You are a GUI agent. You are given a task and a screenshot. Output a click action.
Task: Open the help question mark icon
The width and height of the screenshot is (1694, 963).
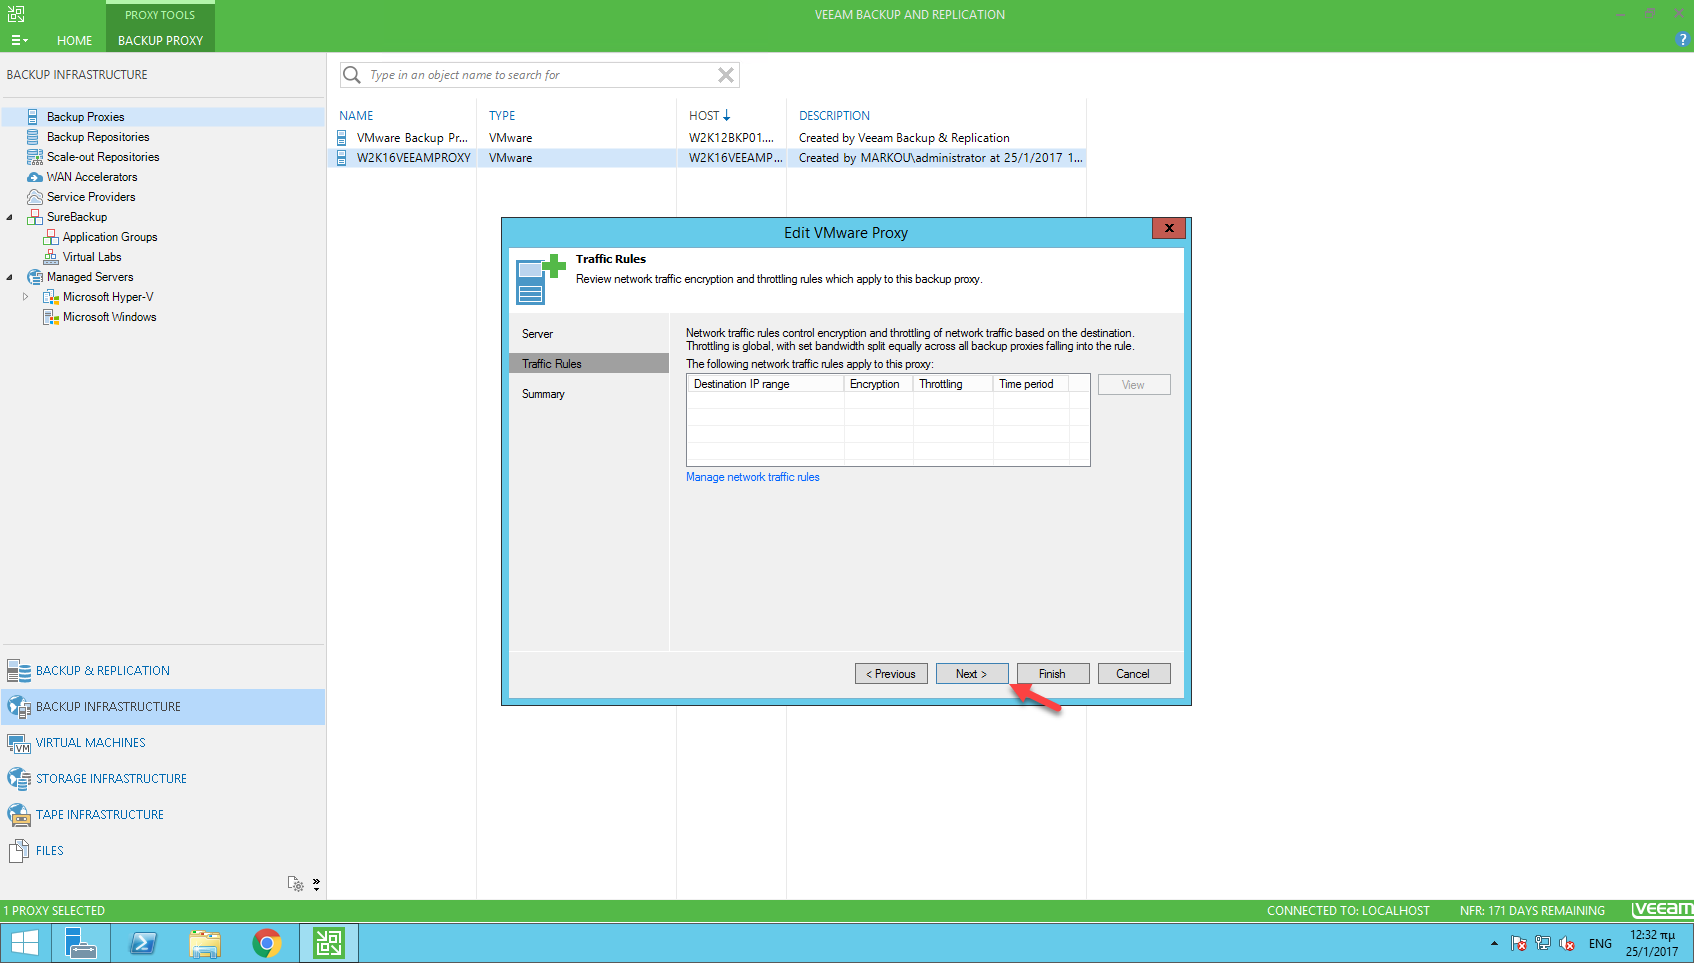coord(1682,40)
